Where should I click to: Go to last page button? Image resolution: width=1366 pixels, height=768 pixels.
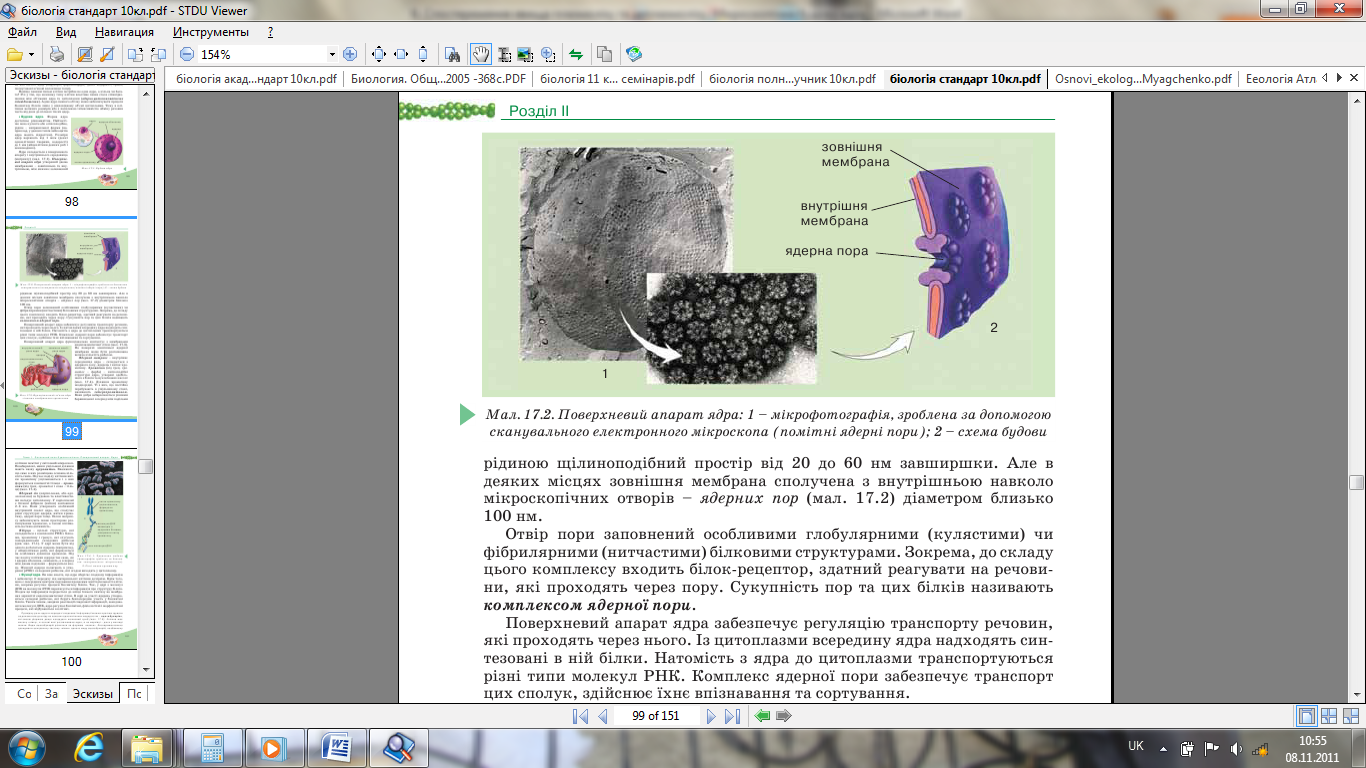tap(732, 716)
